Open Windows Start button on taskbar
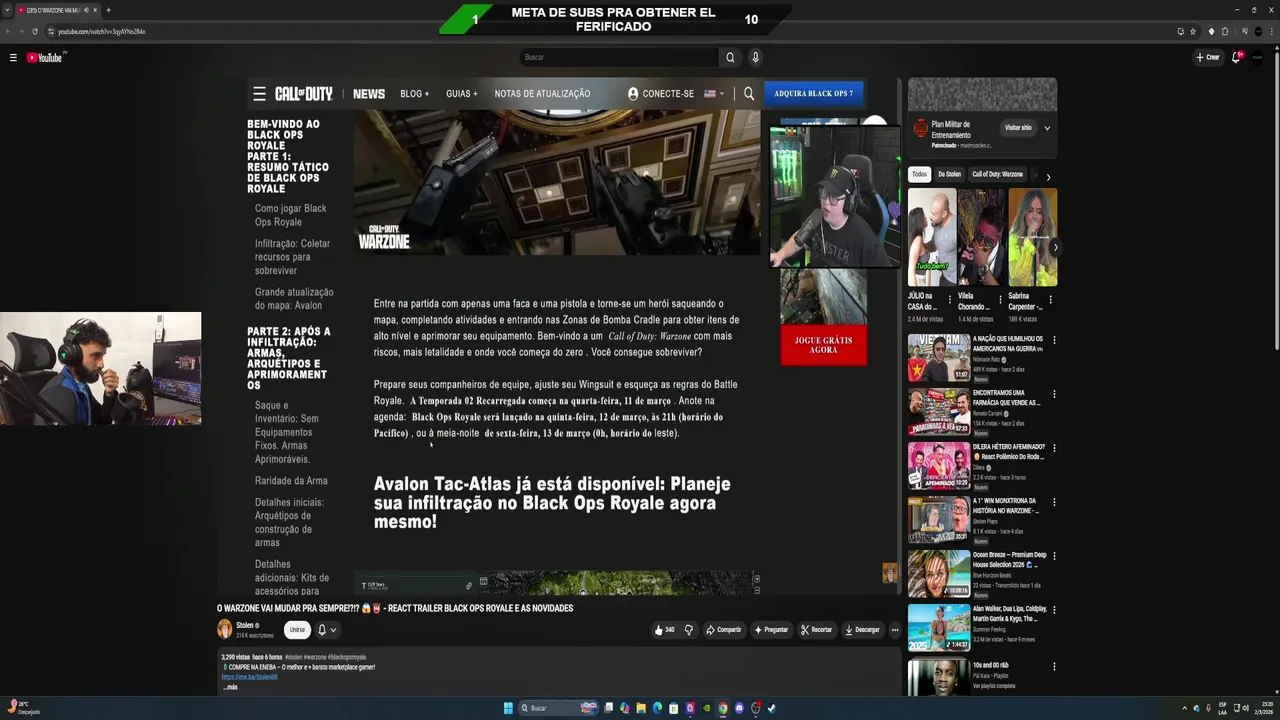 pyautogui.click(x=508, y=708)
